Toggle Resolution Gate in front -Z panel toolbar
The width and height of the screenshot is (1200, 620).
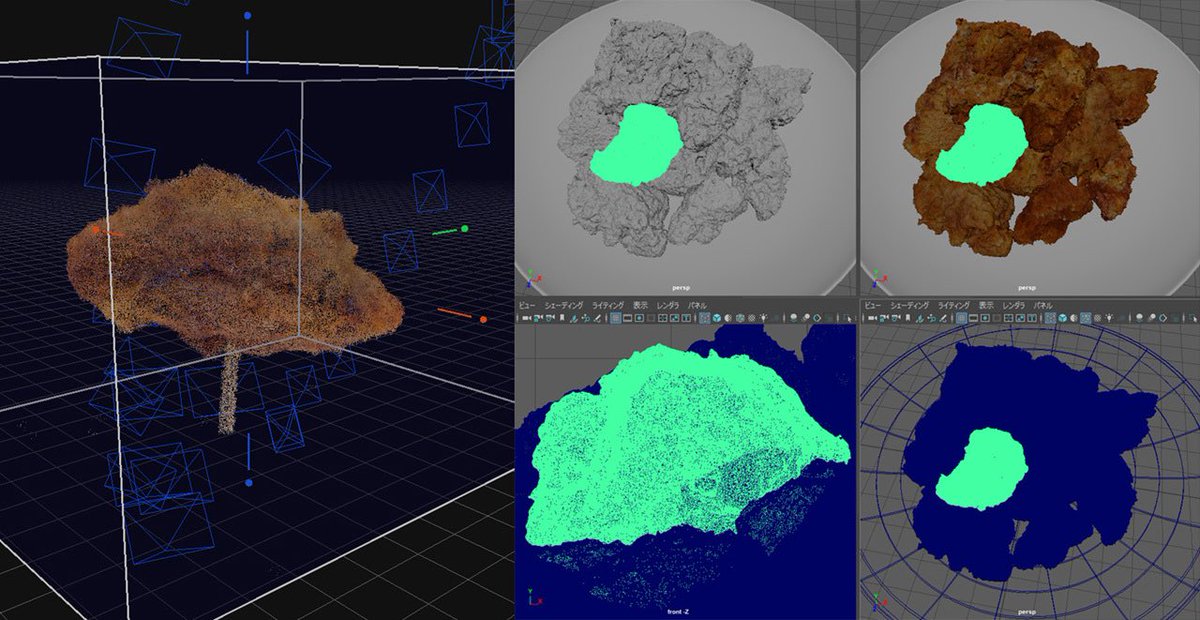coord(639,318)
